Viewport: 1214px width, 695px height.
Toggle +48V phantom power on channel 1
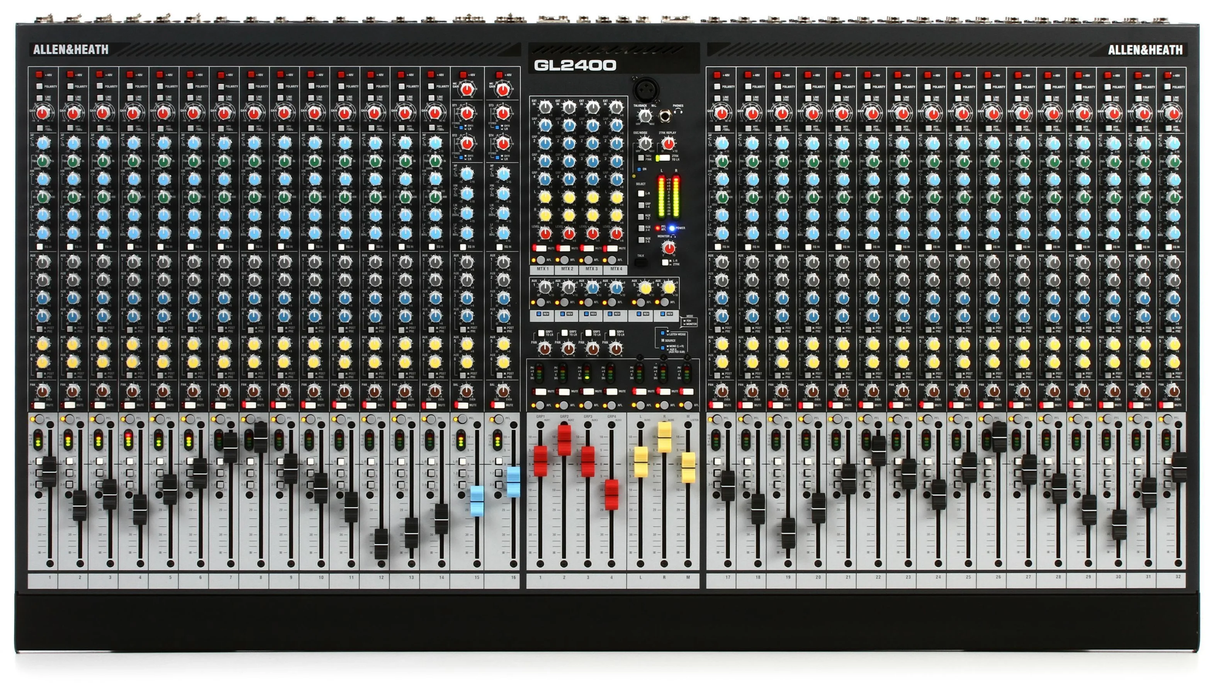pyautogui.click(x=38, y=75)
